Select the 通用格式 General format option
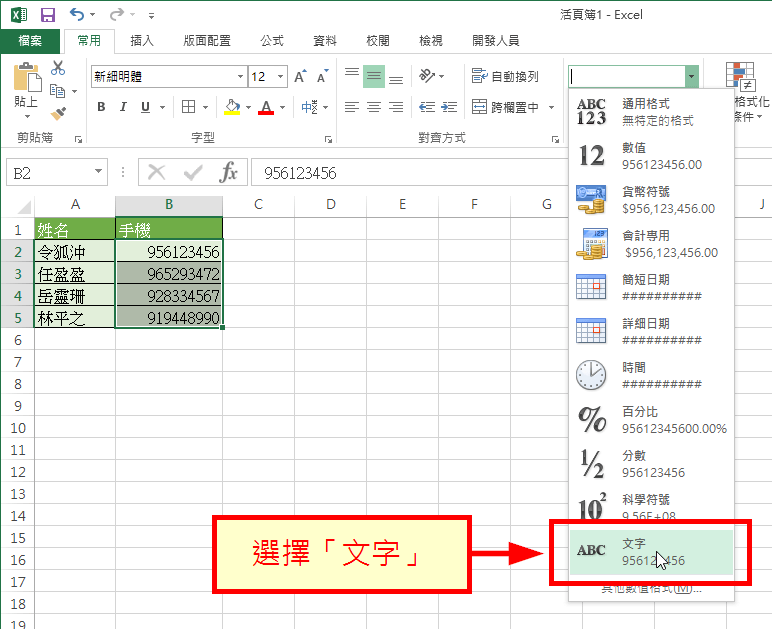The height and width of the screenshot is (629, 772). coord(651,112)
